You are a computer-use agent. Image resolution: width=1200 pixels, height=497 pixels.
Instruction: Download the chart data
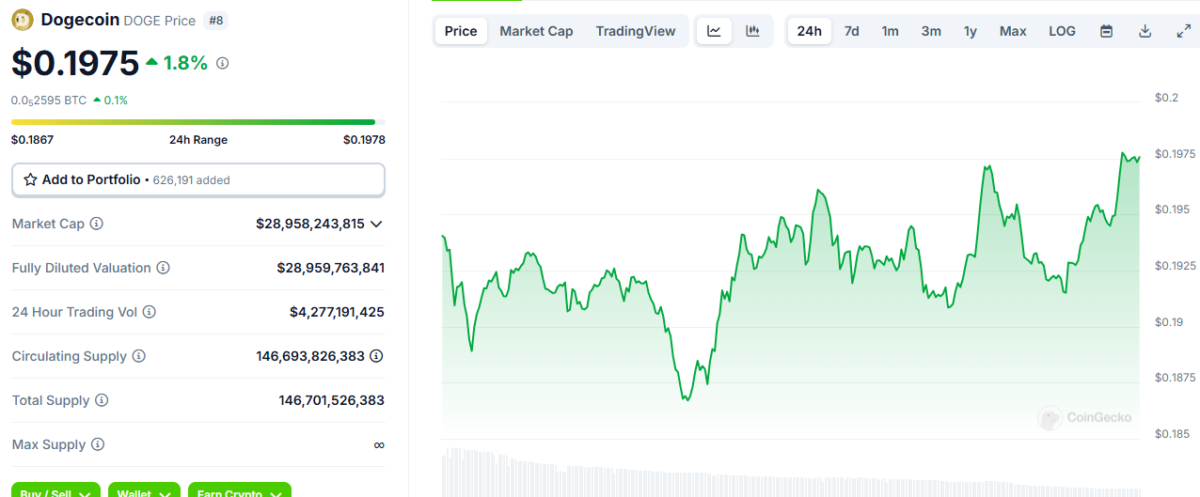point(1145,31)
